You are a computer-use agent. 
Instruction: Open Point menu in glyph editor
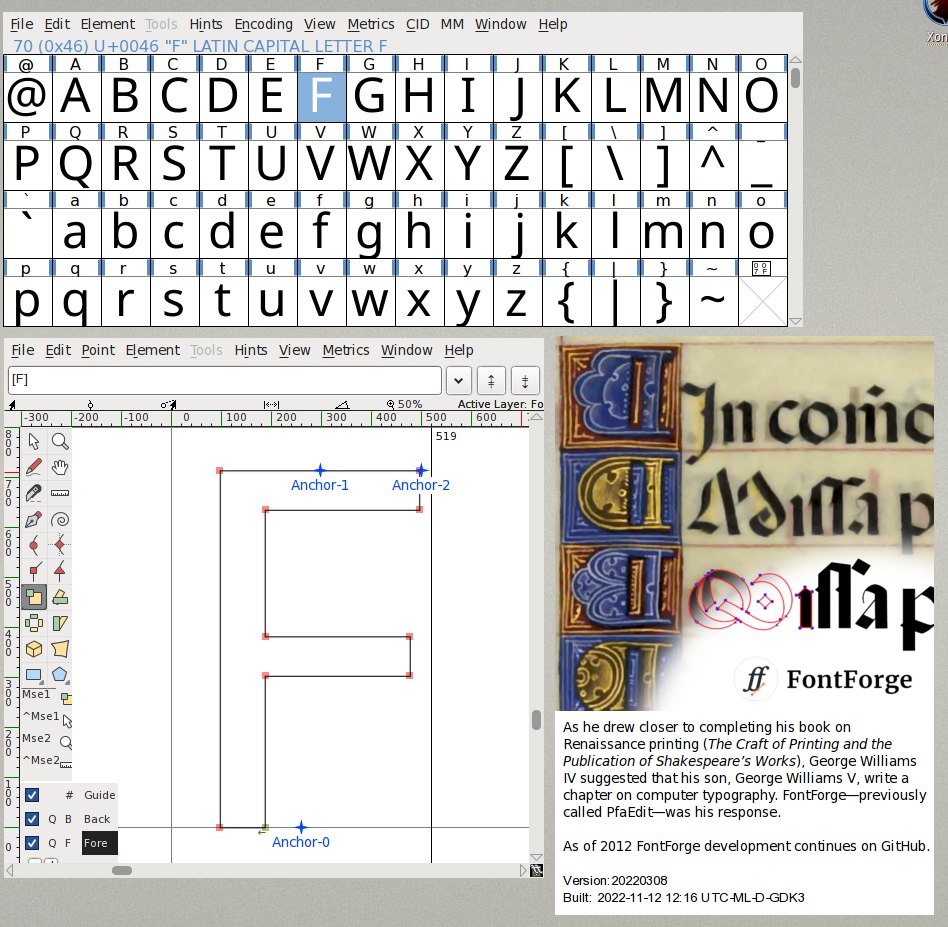(98, 350)
